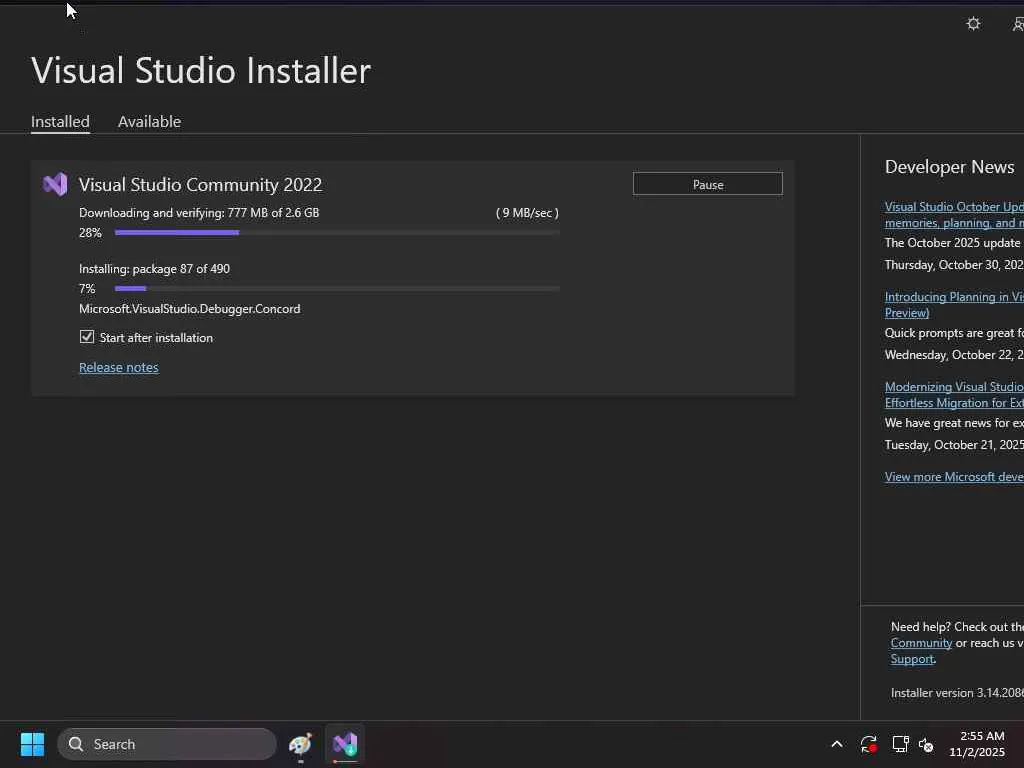Click the Visual Studio Community 2022 title
Viewport: 1024px width, 768px height.
[200, 185]
